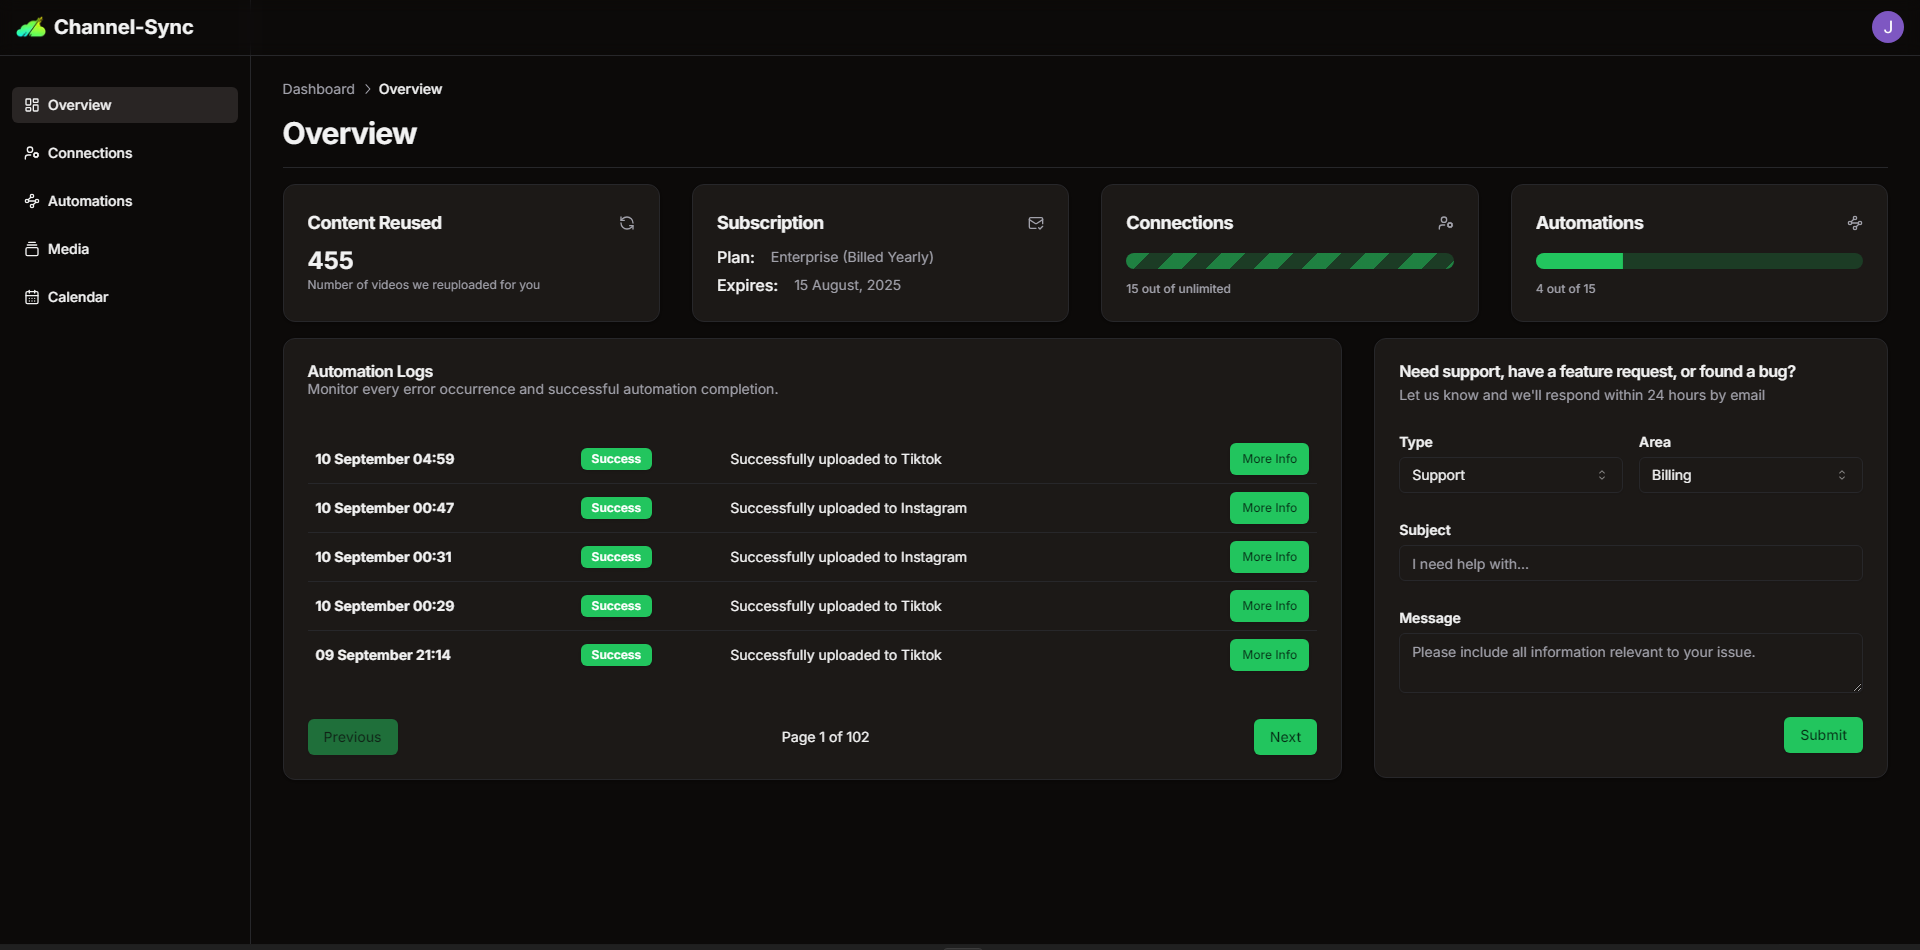Click the Automations progress bar

pos(1699,261)
